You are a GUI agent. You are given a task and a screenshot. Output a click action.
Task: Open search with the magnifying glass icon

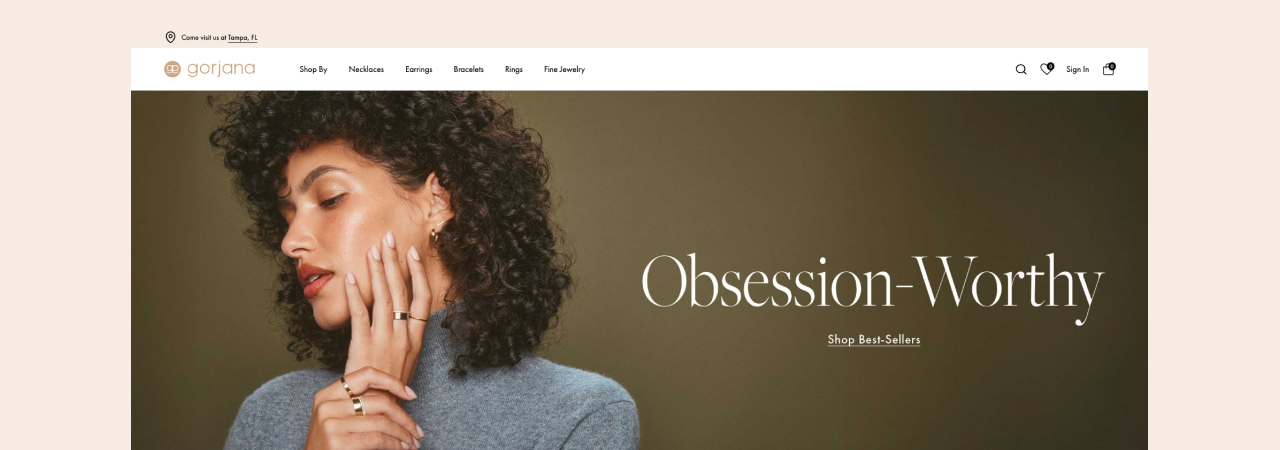point(1021,70)
